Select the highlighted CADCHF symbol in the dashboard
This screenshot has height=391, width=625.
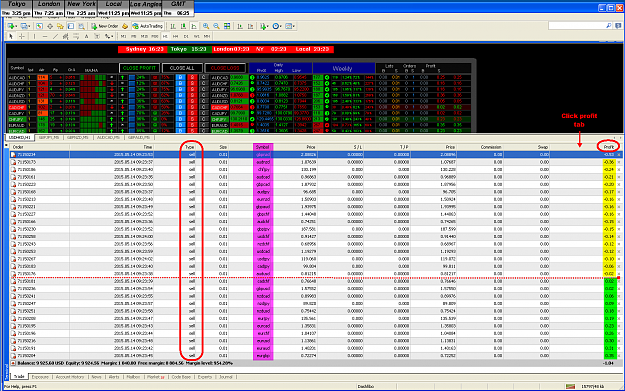click(17, 108)
